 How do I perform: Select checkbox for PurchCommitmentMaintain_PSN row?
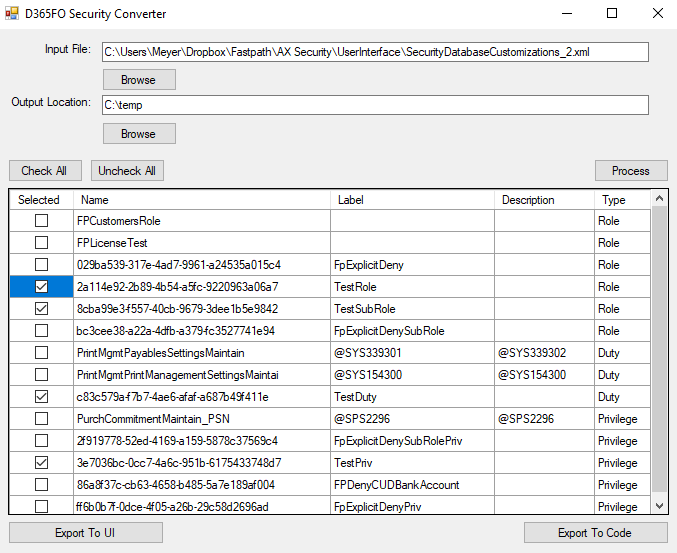click(x=41, y=419)
